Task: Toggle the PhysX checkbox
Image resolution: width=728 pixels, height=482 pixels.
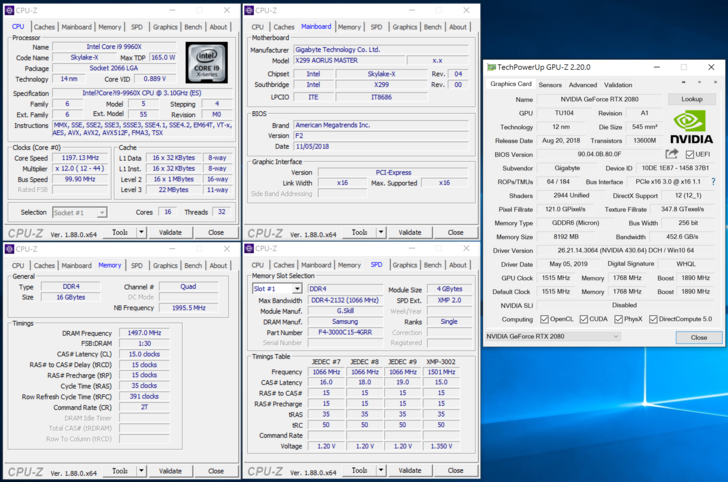Action: point(619,319)
